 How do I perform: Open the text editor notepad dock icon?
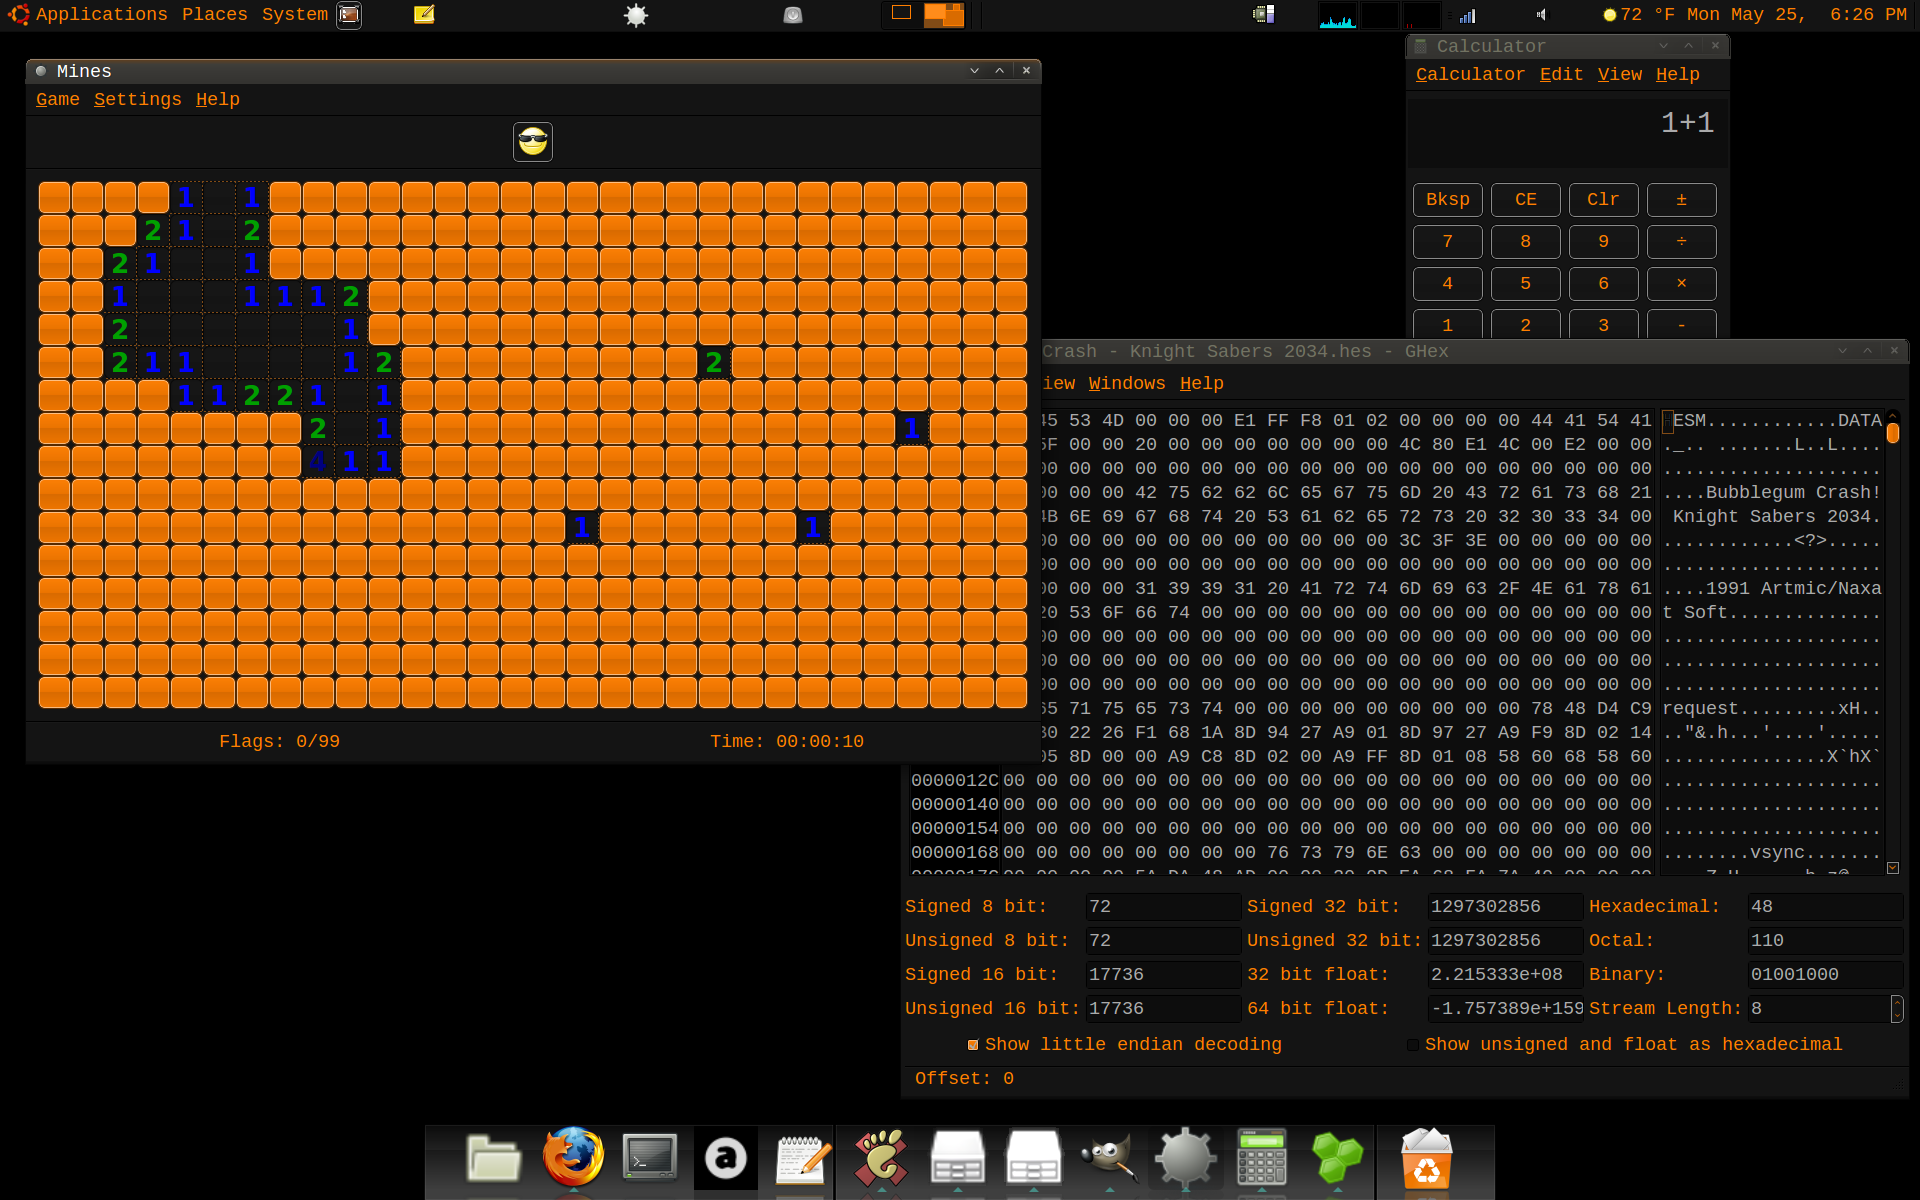click(x=804, y=1158)
